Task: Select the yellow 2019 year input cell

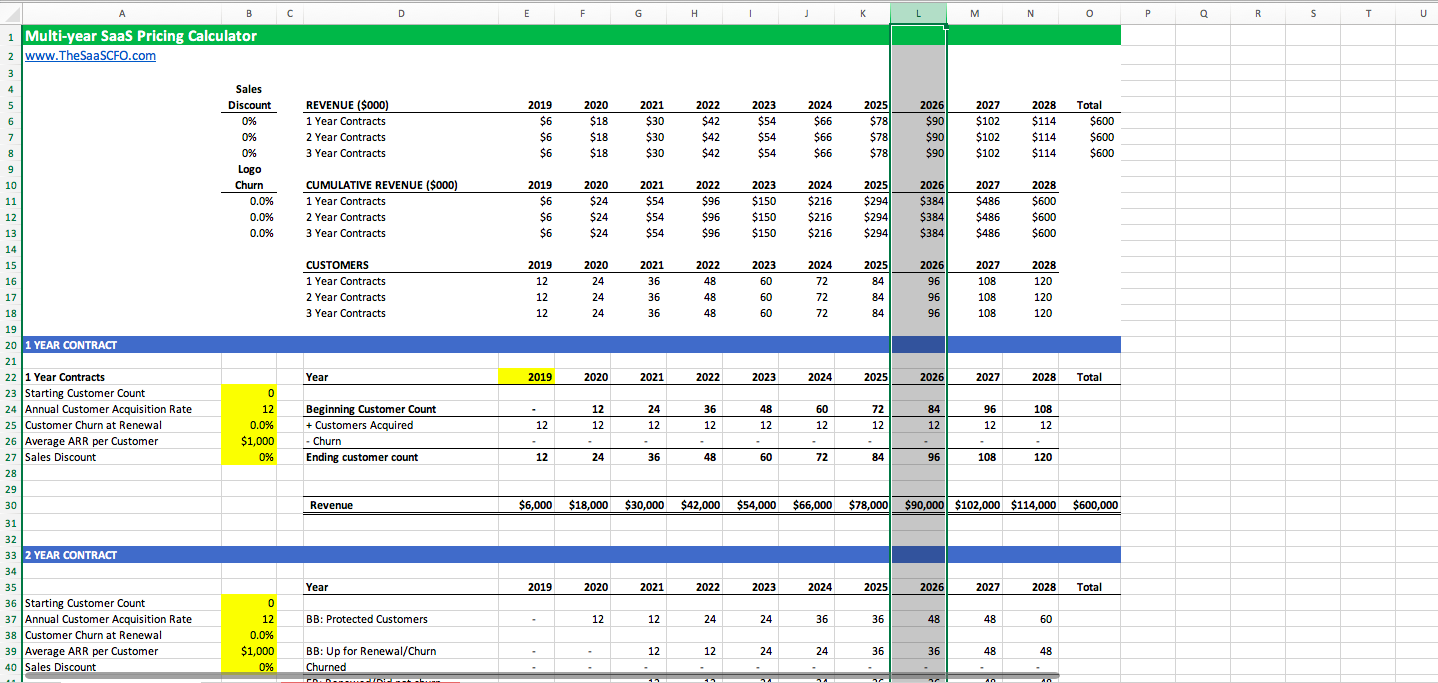Action: [527, 377]
